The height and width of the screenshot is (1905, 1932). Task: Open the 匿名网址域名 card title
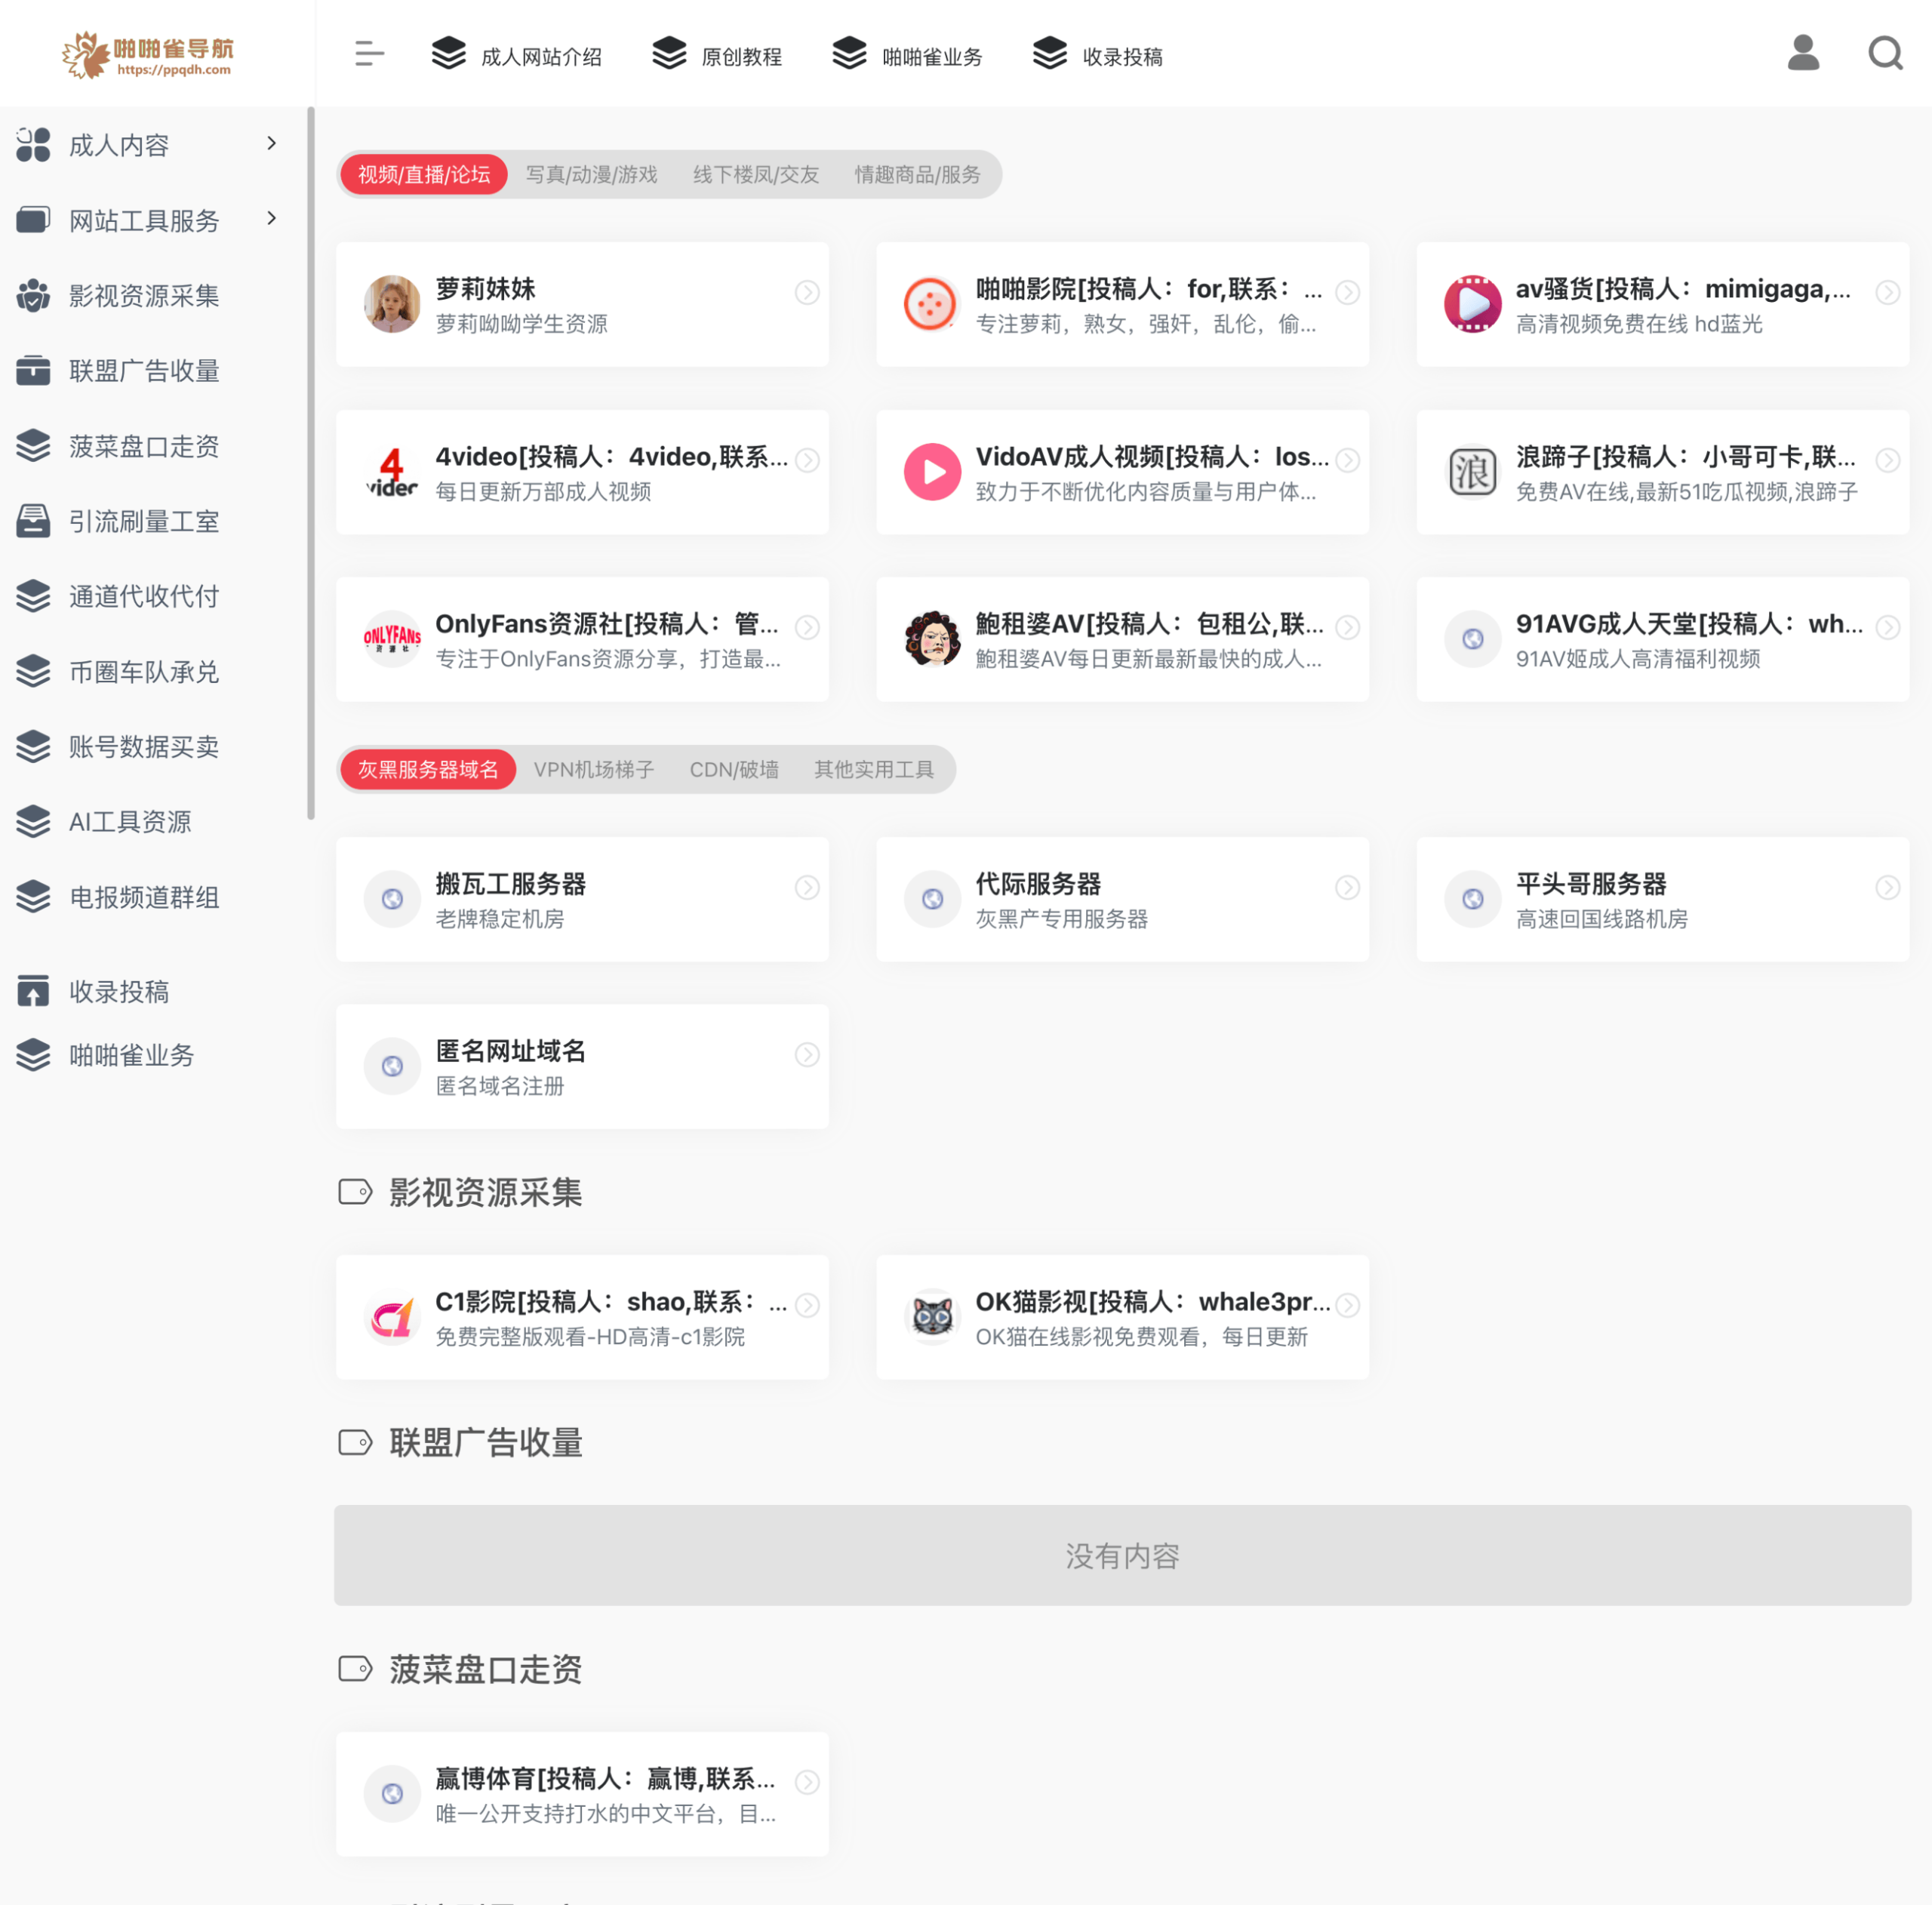point(510,1051)
